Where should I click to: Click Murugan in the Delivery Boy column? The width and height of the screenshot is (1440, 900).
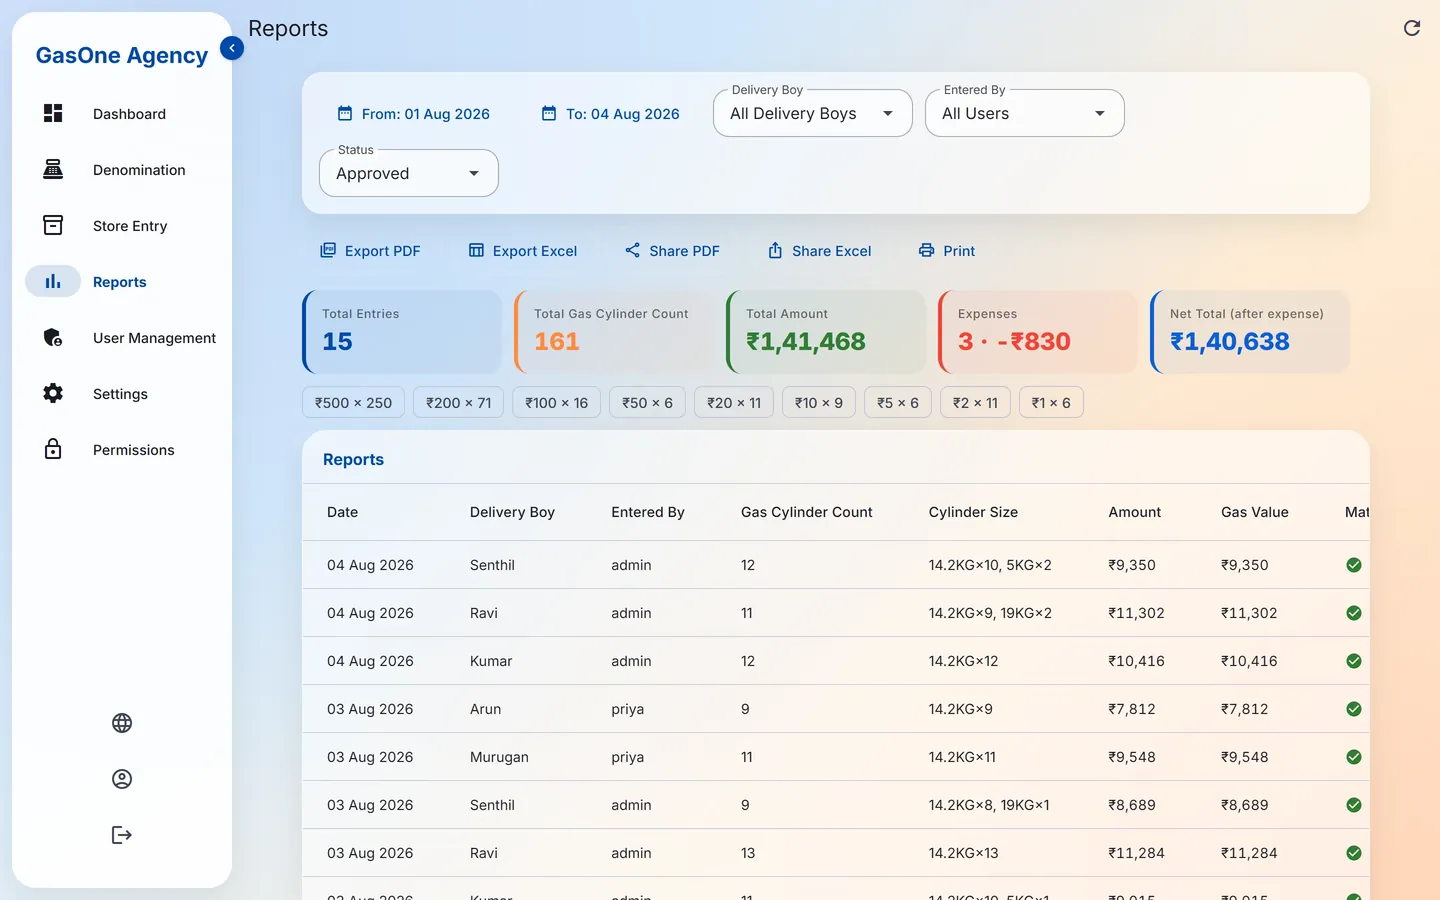pyautogui.click(x=499, y=757)
